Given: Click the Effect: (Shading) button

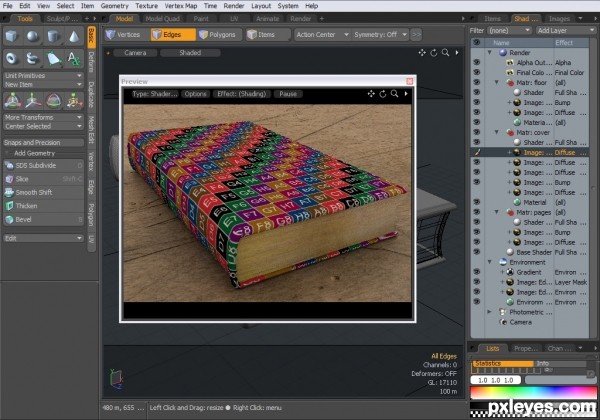Looking at the screenshot, I should [x=241, y=94].
